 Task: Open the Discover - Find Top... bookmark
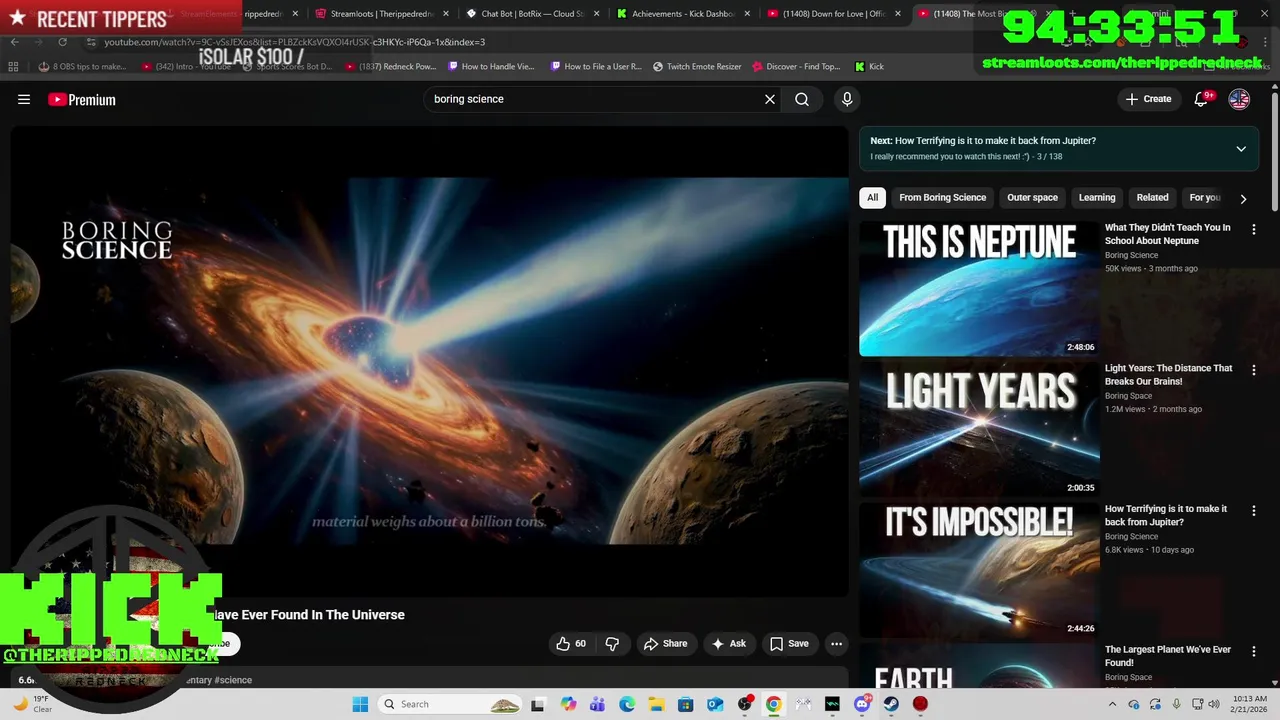(796, 66)
